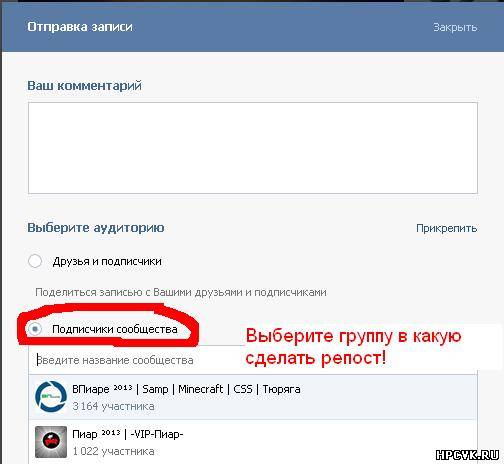Open the community name search box
Screen dimensions: 504x465
137,360
